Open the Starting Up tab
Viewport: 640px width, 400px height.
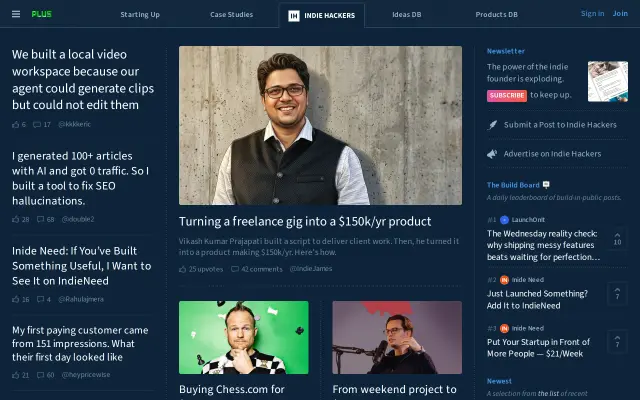point(140,15)
